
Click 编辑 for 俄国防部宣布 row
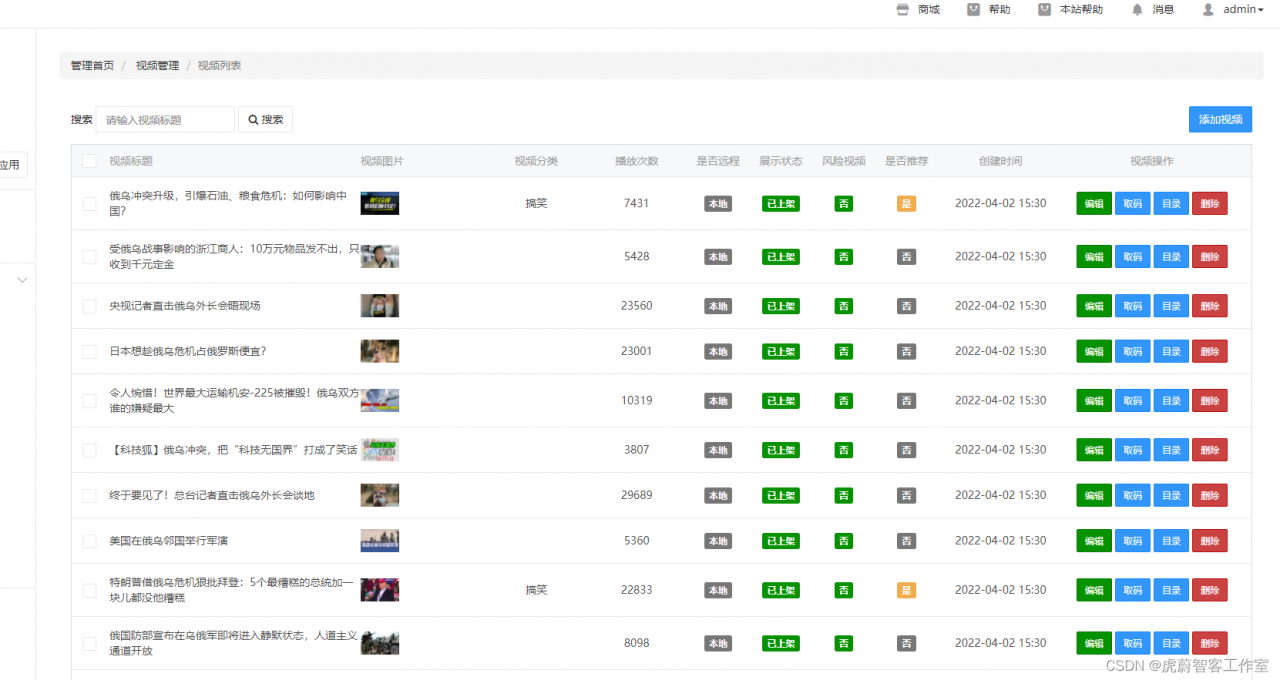pyautogui.click(x=1094, y=643)
